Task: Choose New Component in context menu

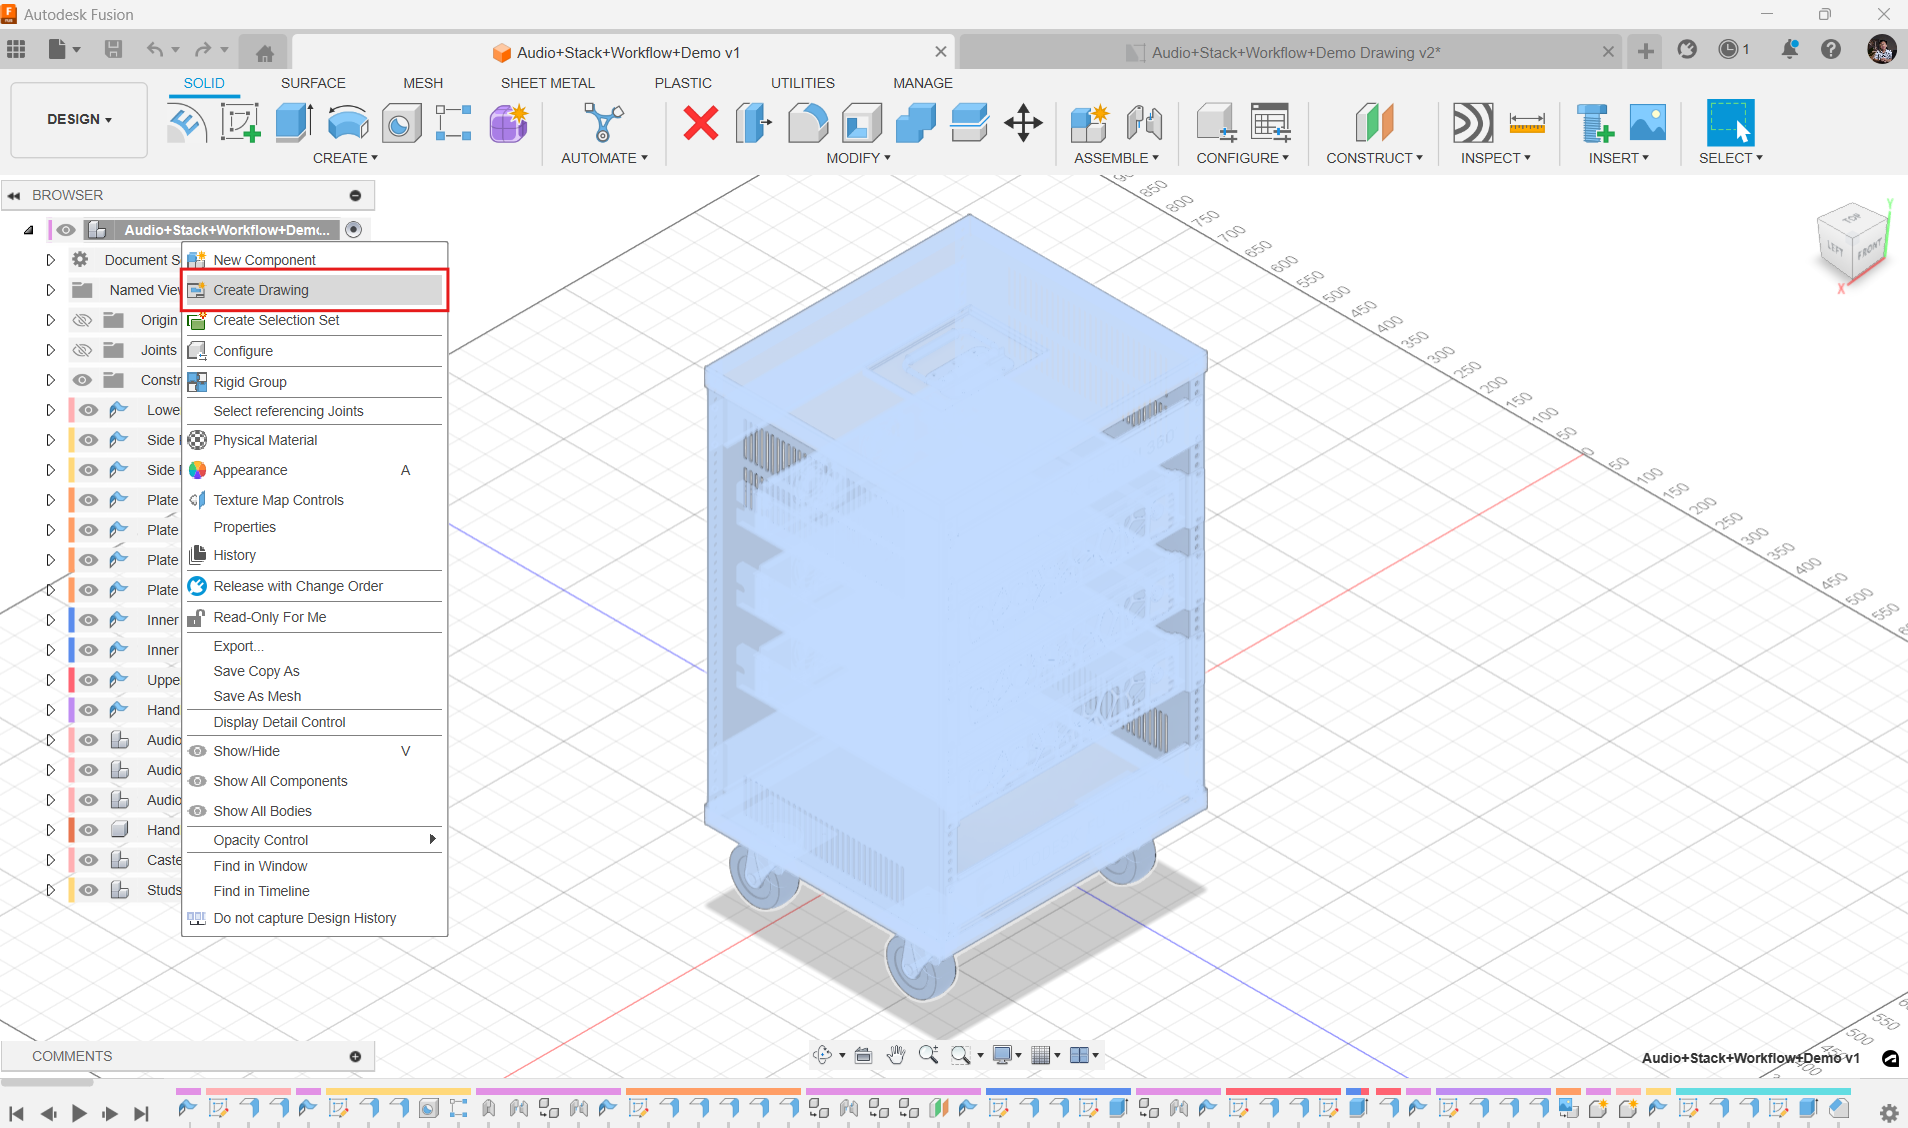Action: coord(314,260)
